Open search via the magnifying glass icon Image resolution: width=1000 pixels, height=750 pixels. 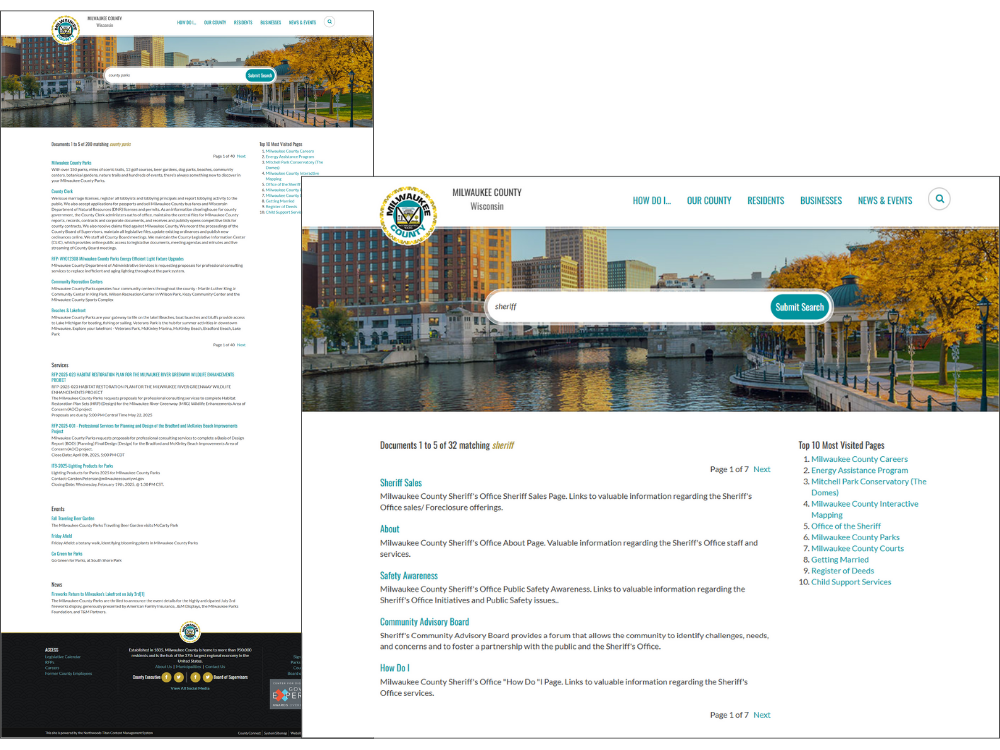pyautogui.click(x=939, y=199)
